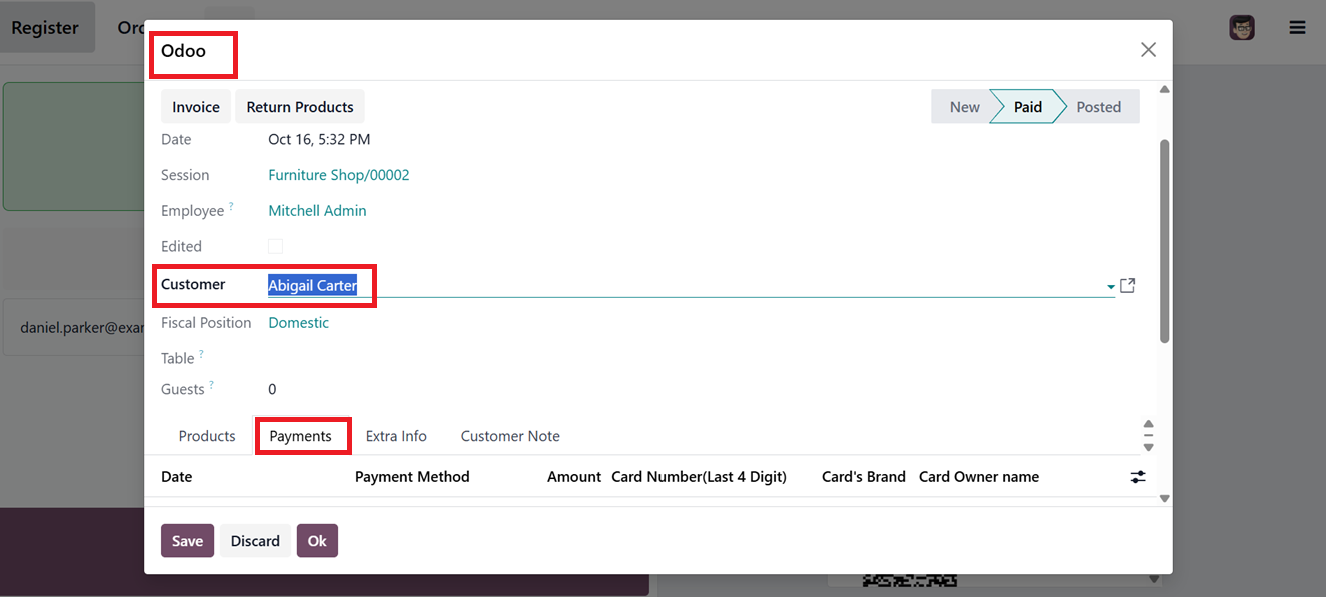Open the payments table column settings icon
Screen dimensions: 1326x597
tap(1138, 477)
